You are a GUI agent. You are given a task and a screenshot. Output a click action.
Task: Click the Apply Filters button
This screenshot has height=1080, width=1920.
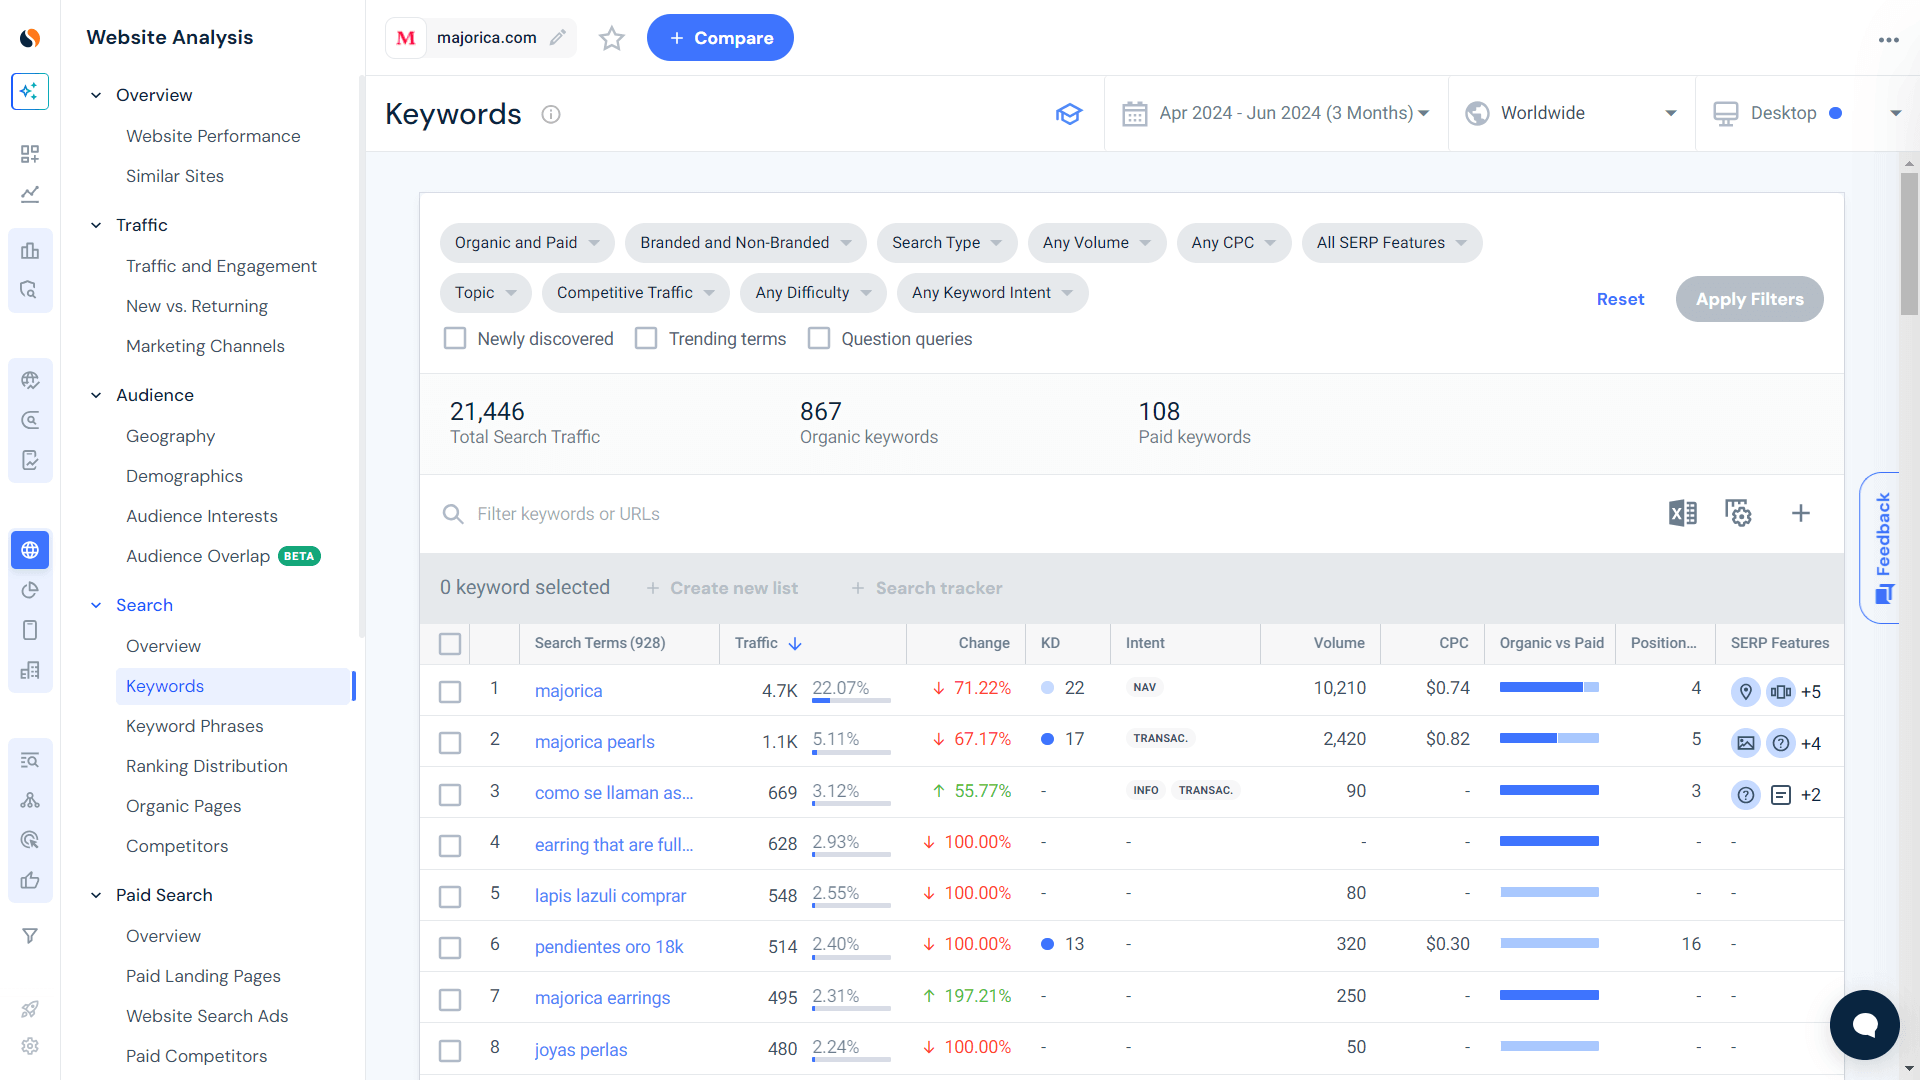1749,299
